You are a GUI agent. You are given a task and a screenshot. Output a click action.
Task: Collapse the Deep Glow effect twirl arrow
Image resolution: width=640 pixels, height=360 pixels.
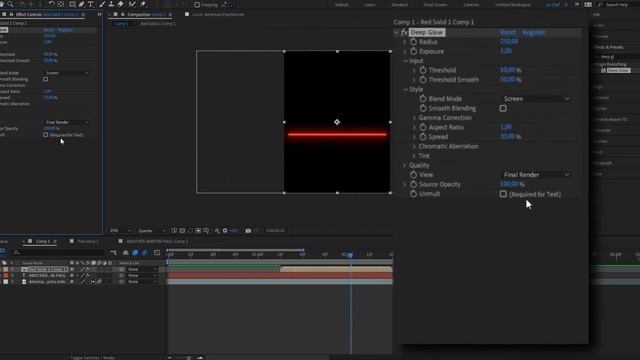(x=396, y=32)
